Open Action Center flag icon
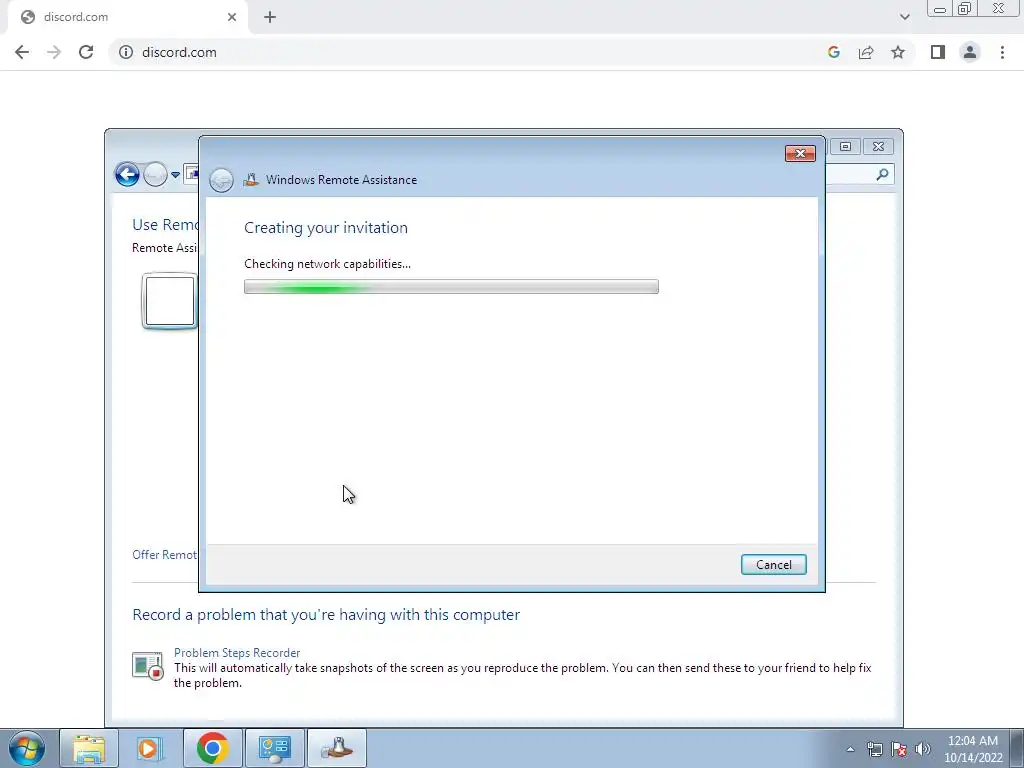 click(x=899, y=749)
